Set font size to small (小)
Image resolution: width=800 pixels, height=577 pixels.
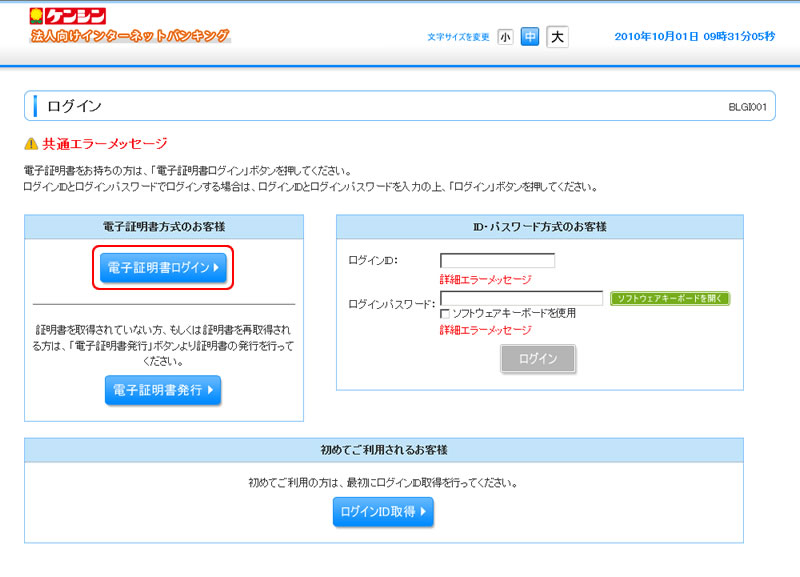click(x=505, y=37)
